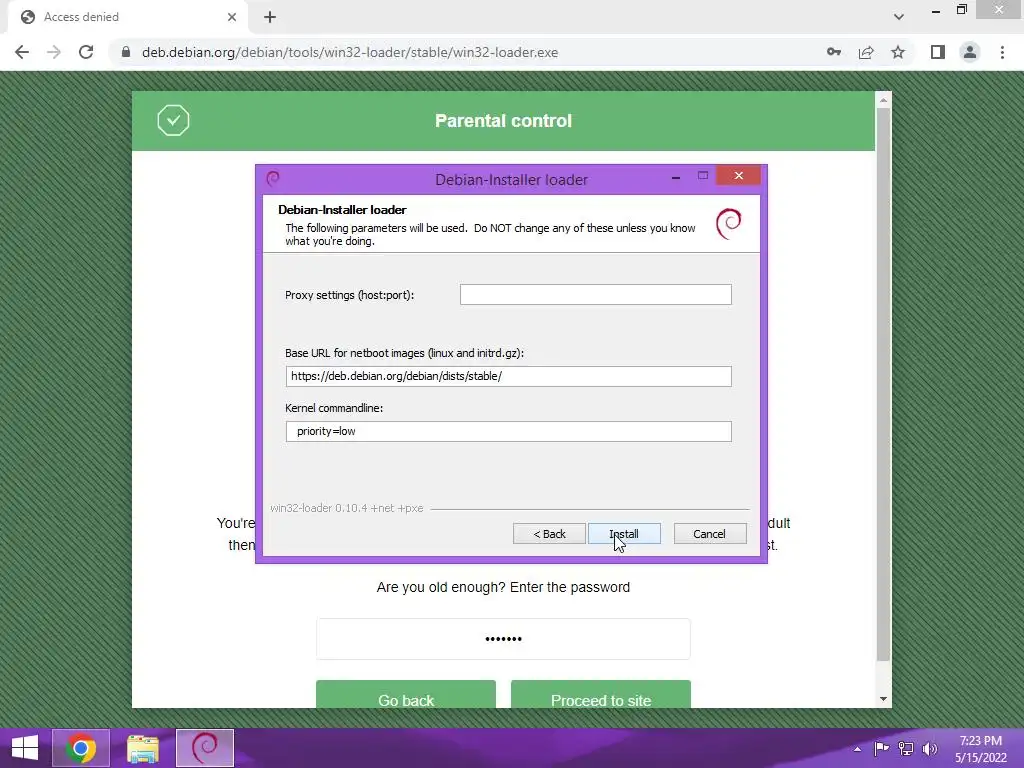Go back using Chrome's back arrow
Screen dimensions: 1024x768
22,52
